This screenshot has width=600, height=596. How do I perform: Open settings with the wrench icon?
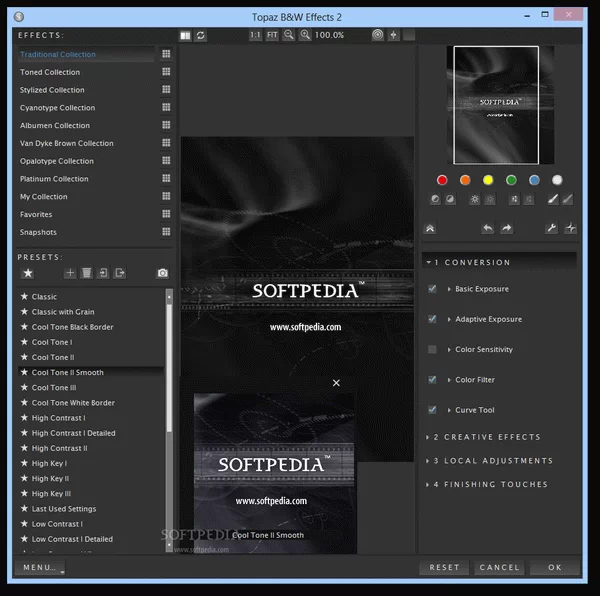point(551,228)
